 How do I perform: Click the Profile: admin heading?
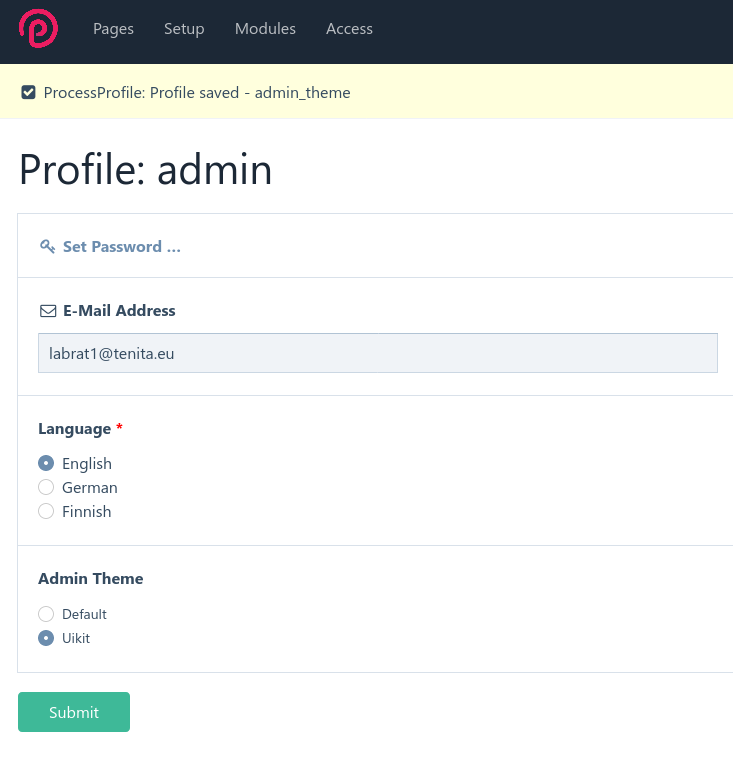[146, 169]
